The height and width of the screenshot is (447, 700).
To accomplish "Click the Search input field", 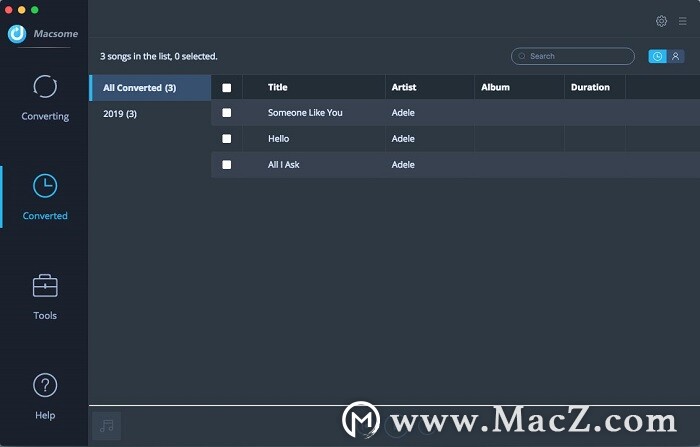I will [573, 56].
